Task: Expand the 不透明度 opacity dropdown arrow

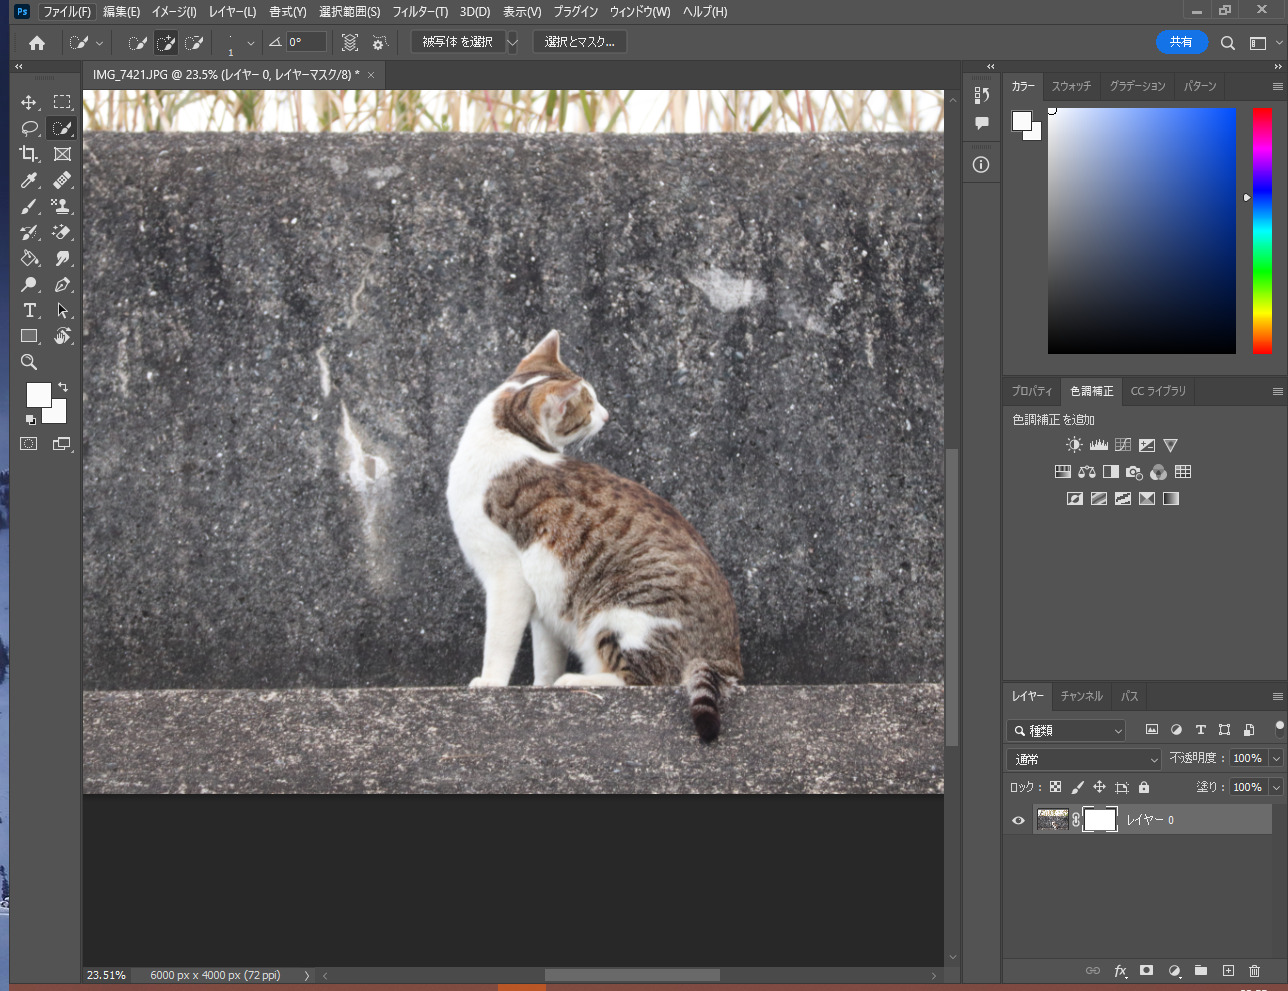Action: 1276,759
